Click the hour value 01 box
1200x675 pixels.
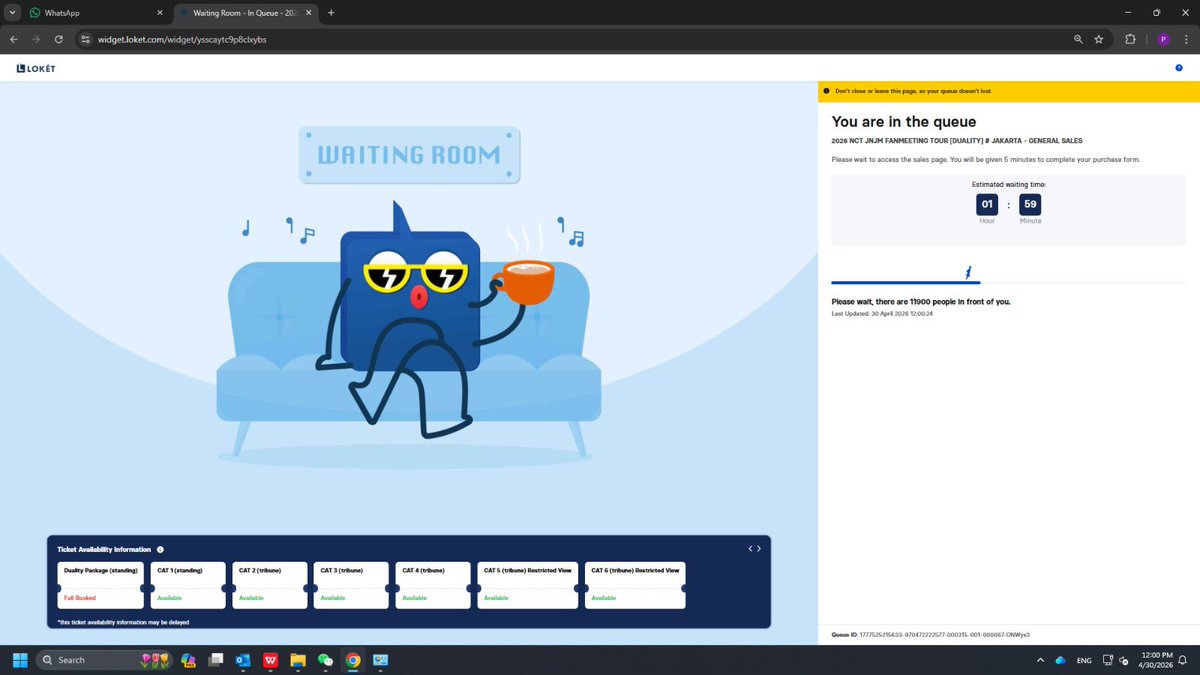987,204
